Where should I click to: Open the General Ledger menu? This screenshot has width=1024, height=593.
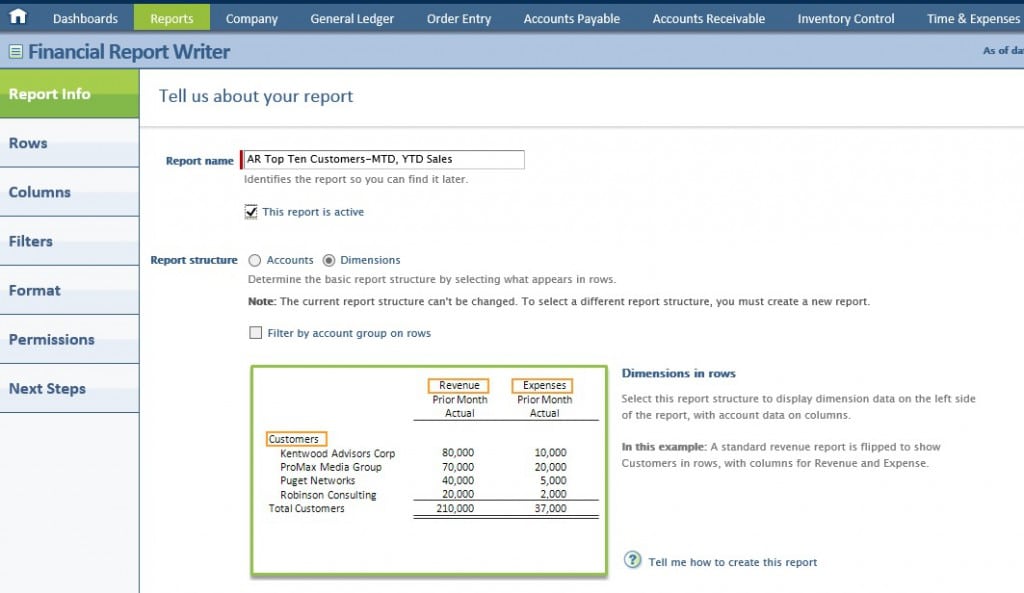[x=352, y=18]
